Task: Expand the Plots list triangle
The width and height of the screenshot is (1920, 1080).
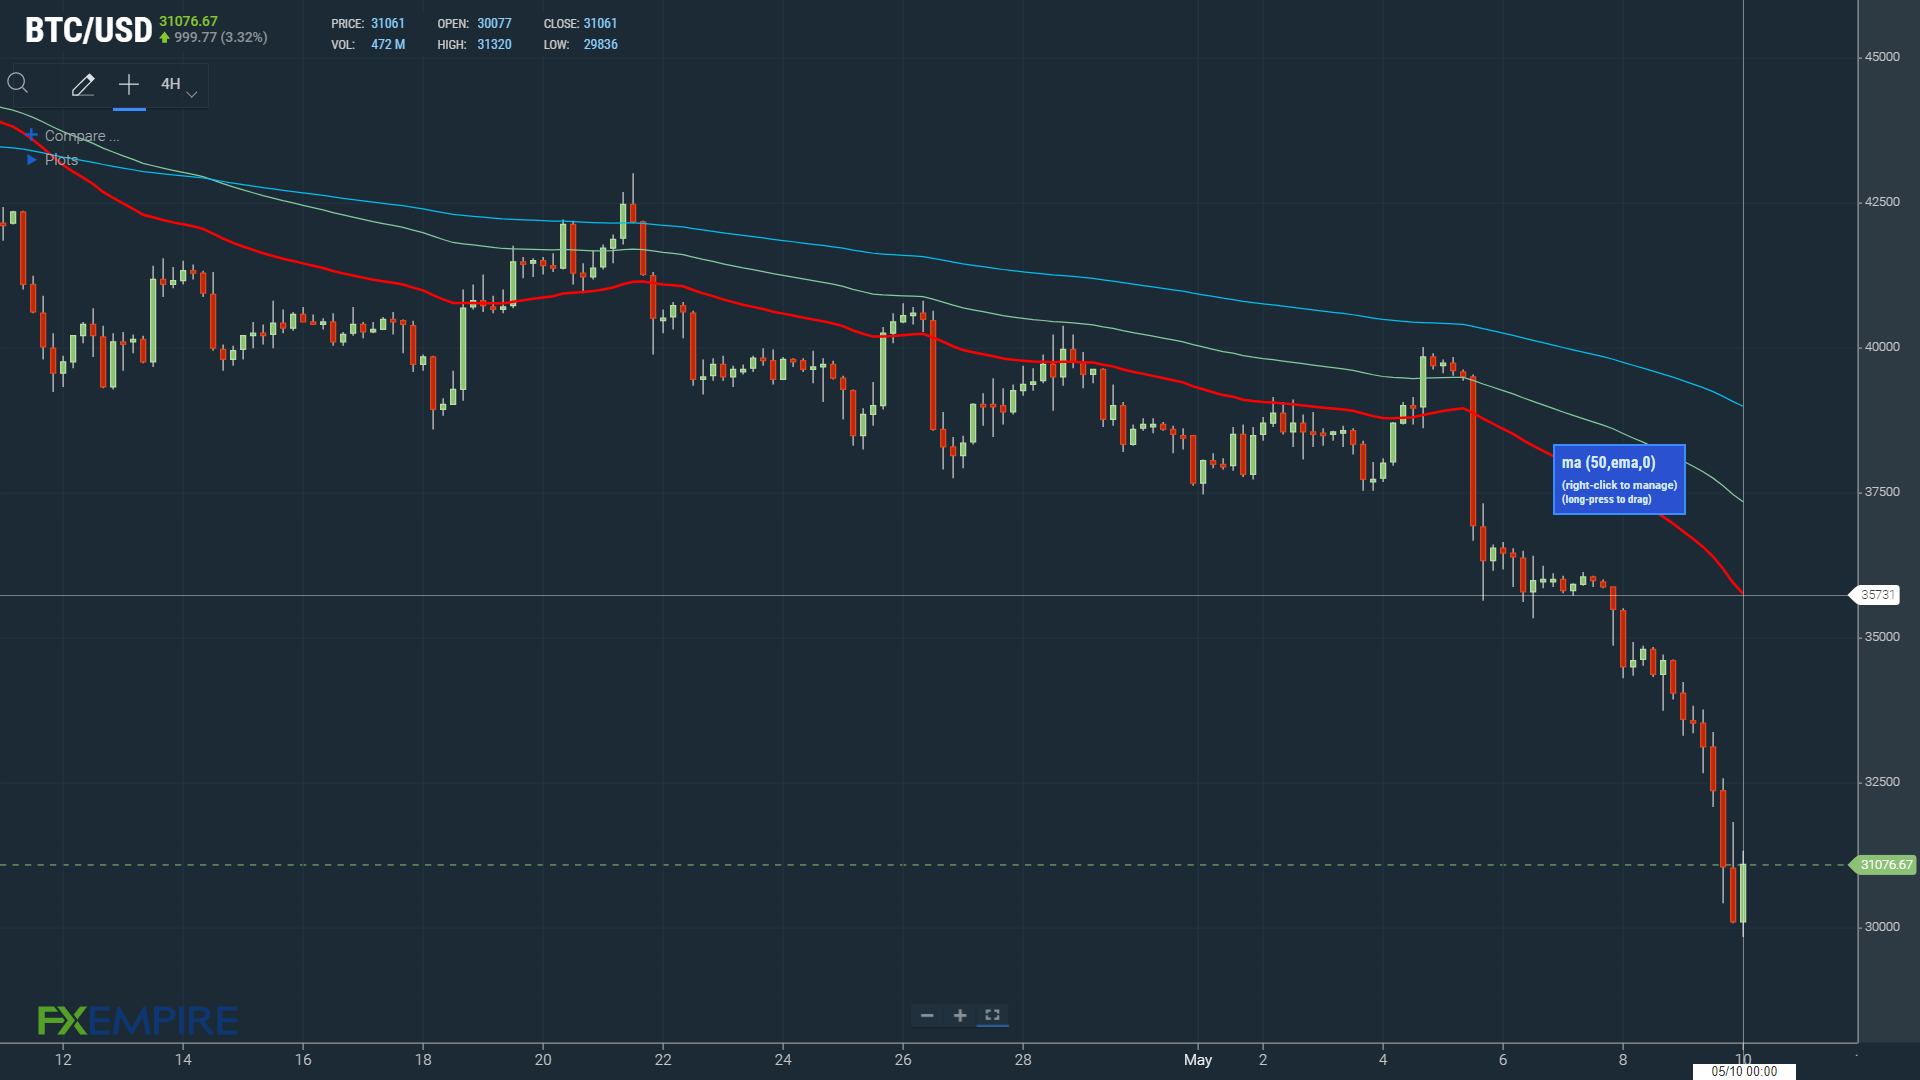Action: (x=32, y=160)
